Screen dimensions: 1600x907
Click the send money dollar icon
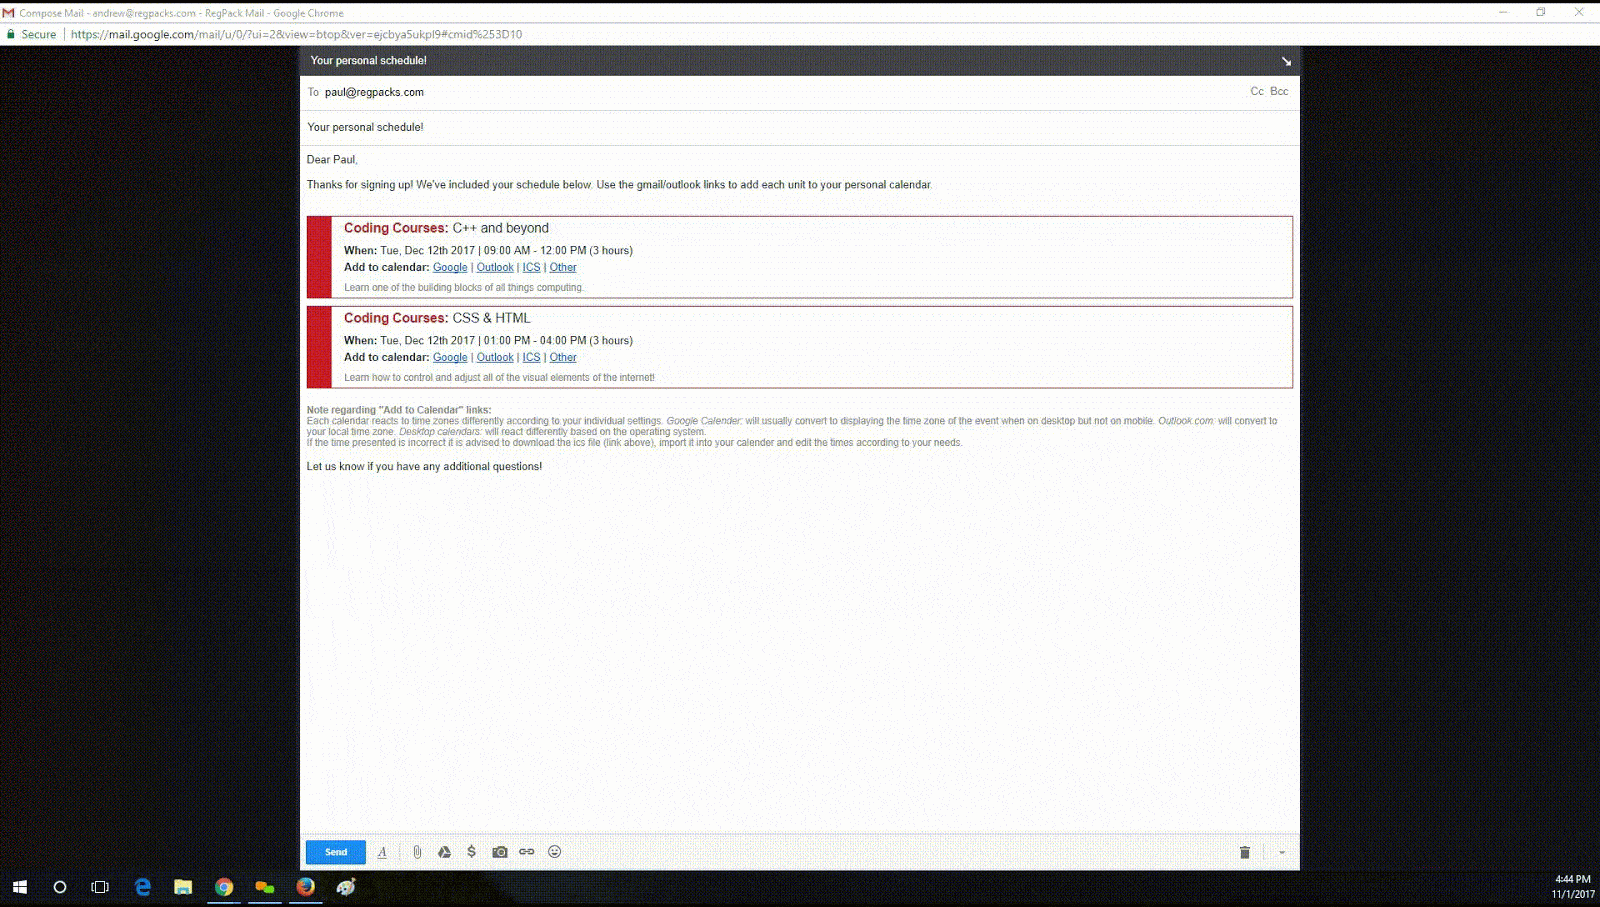coord(471,852)
